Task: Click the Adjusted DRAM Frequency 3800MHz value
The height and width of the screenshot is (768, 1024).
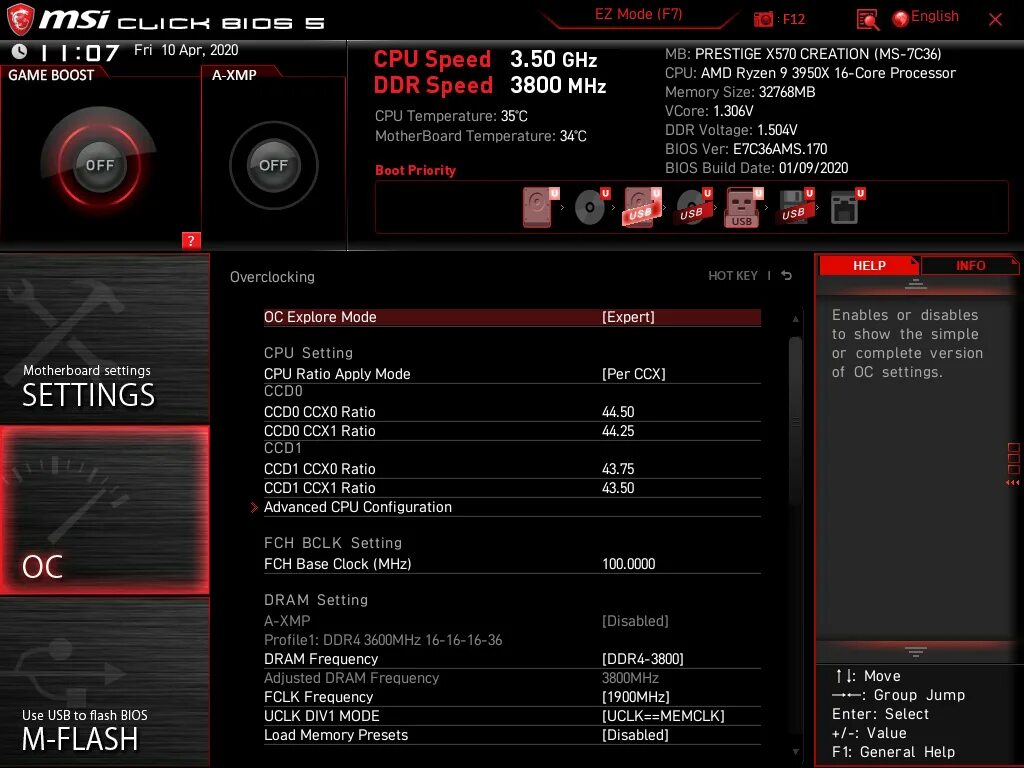Action: tap(630, 678)
